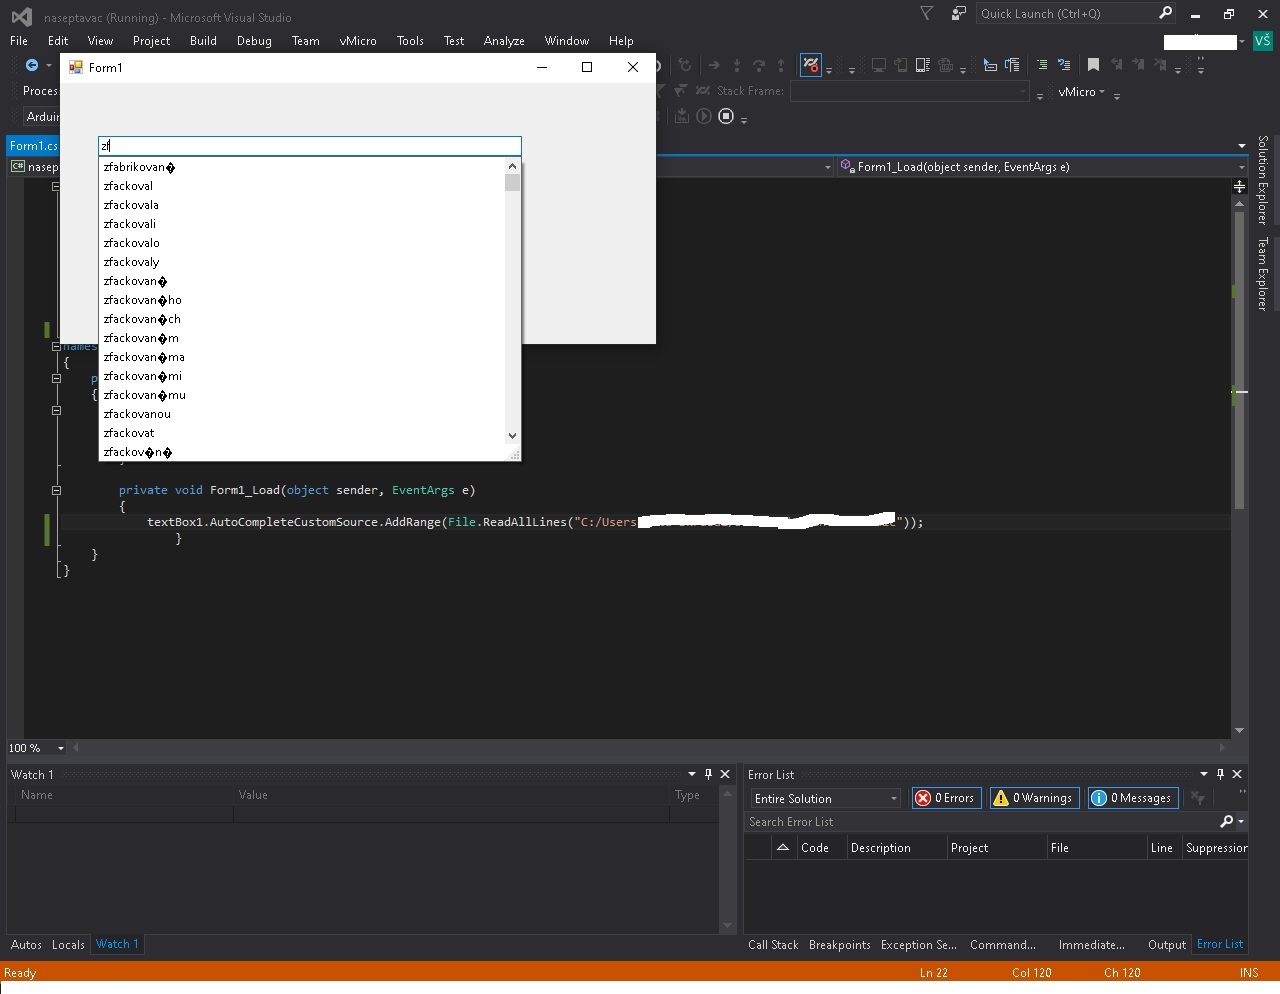Image resolution: width=1280 pixels, height=994 pixels.
Task: Toggle the 0 Messages filter
Action: [1131, 798]
